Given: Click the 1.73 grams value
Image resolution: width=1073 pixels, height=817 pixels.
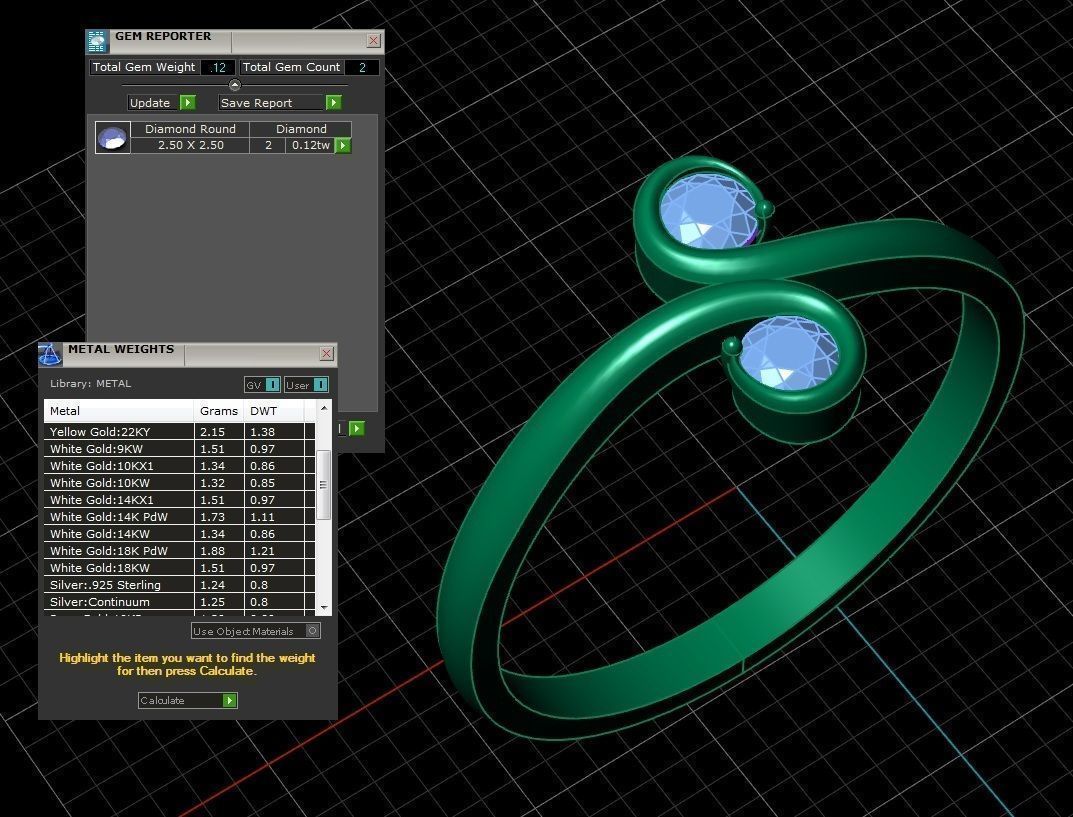Looking at the screenshot, I should [x=212, y=517].
